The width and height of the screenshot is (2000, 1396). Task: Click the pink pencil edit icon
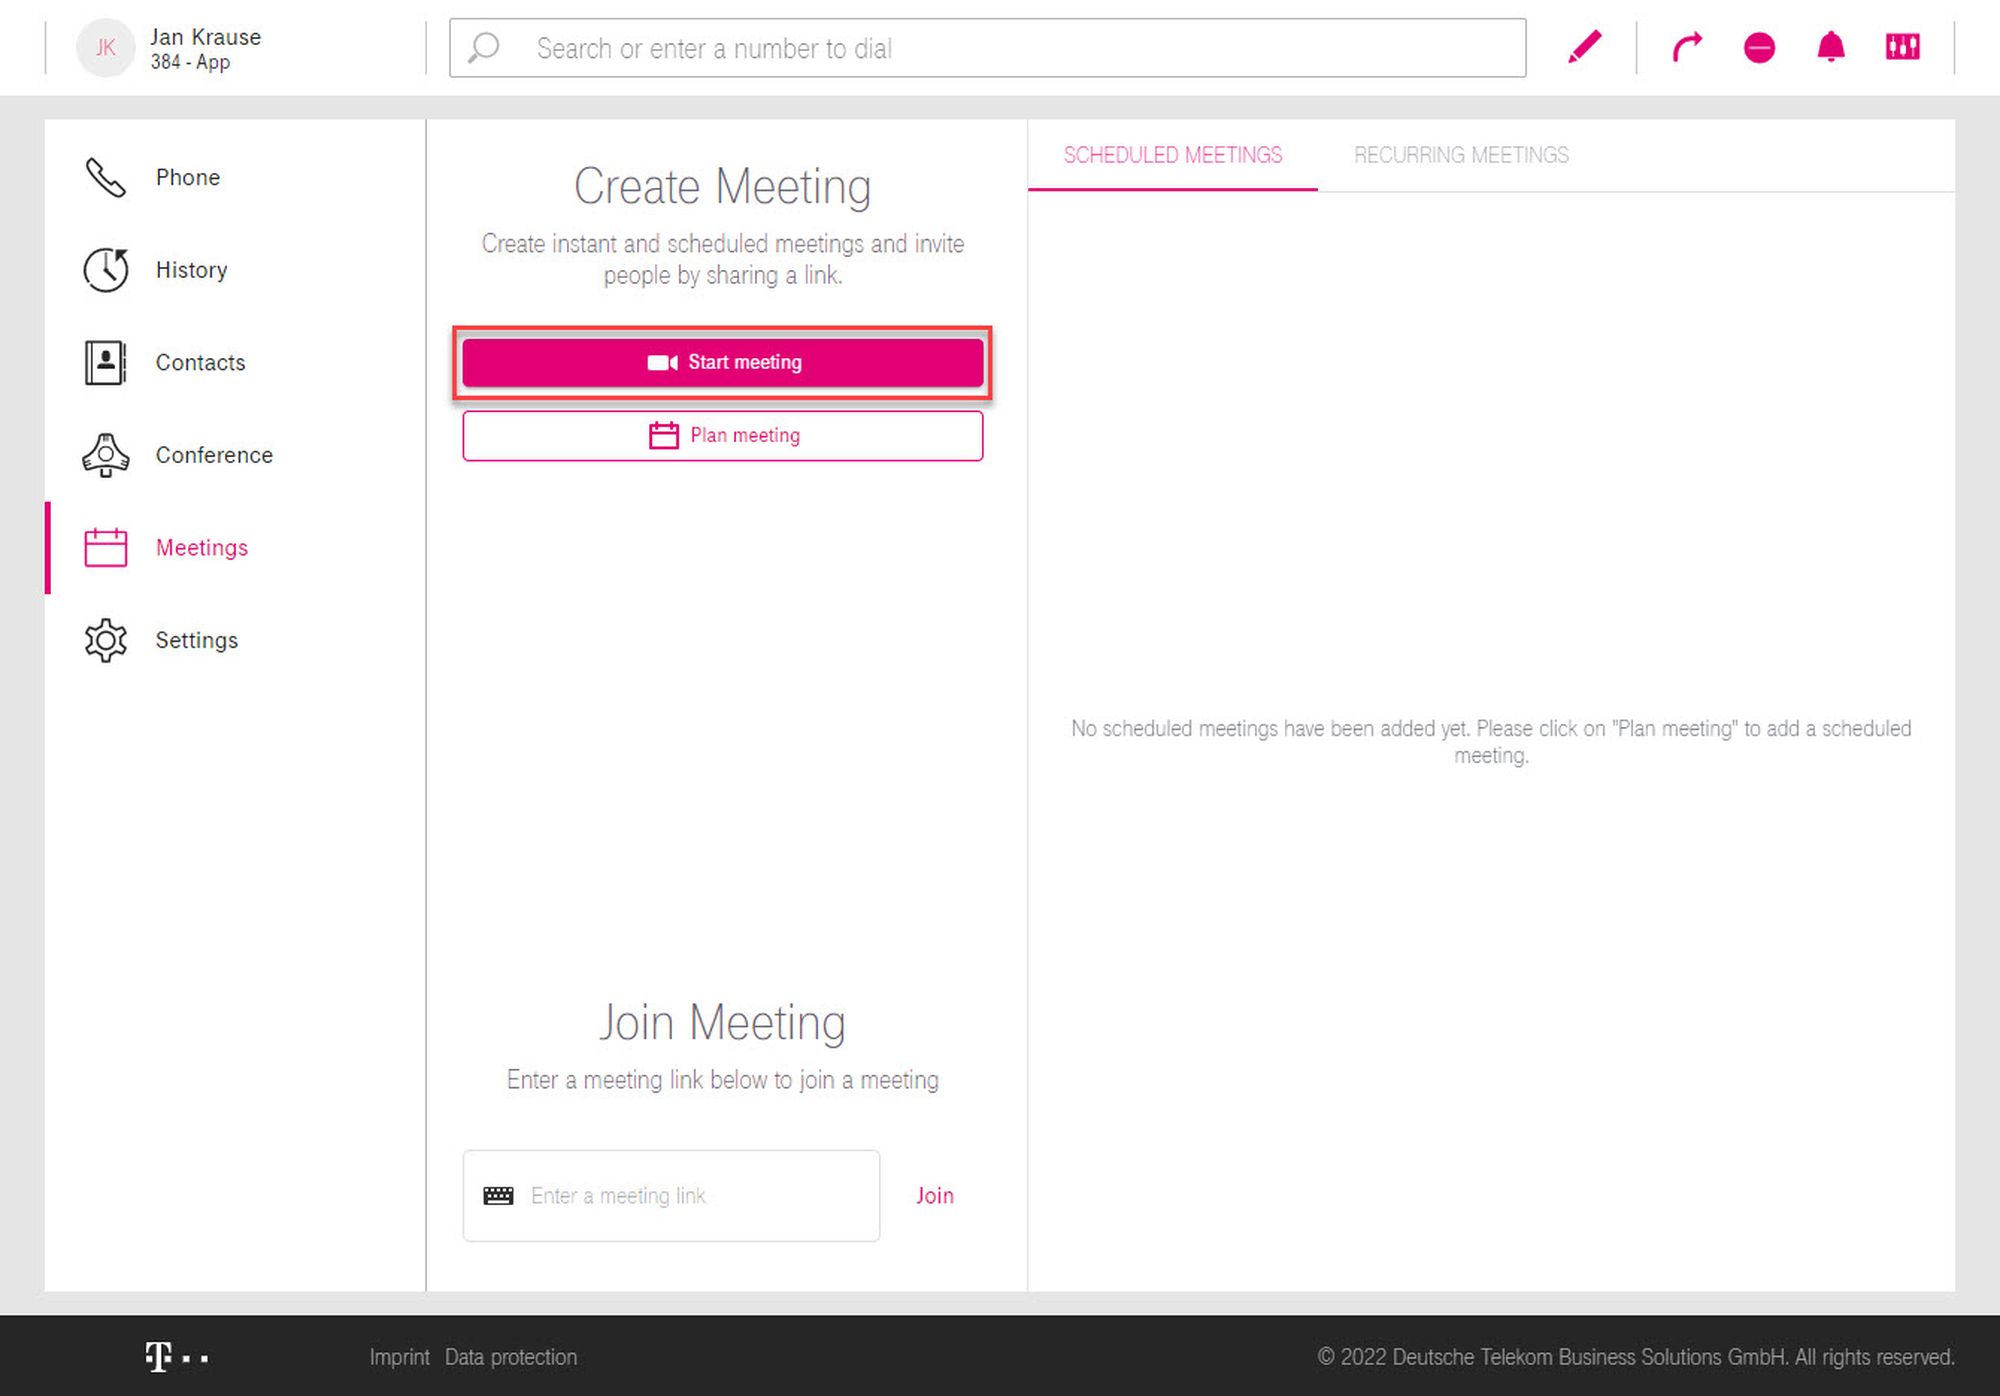tap(1585, 47)
